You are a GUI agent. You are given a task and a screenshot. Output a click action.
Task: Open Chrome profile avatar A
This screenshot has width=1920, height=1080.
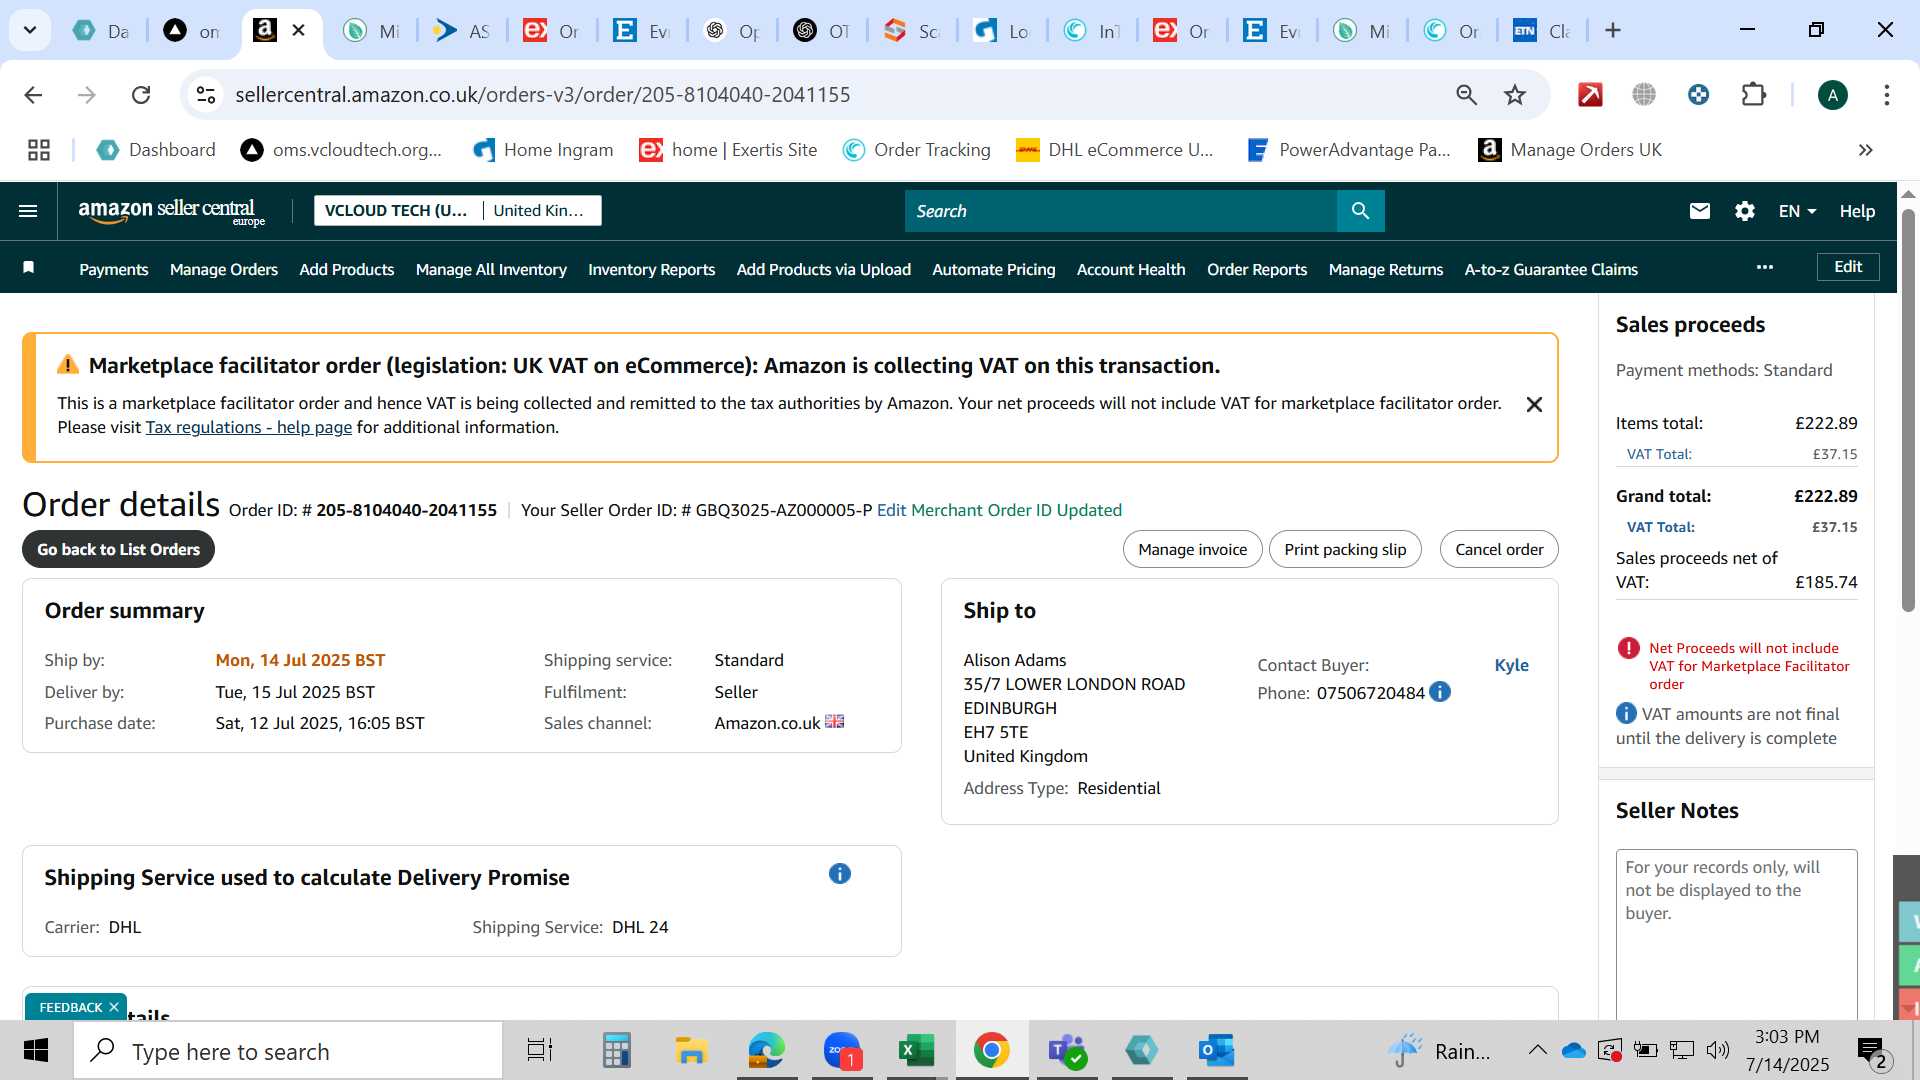(1832, 95)
